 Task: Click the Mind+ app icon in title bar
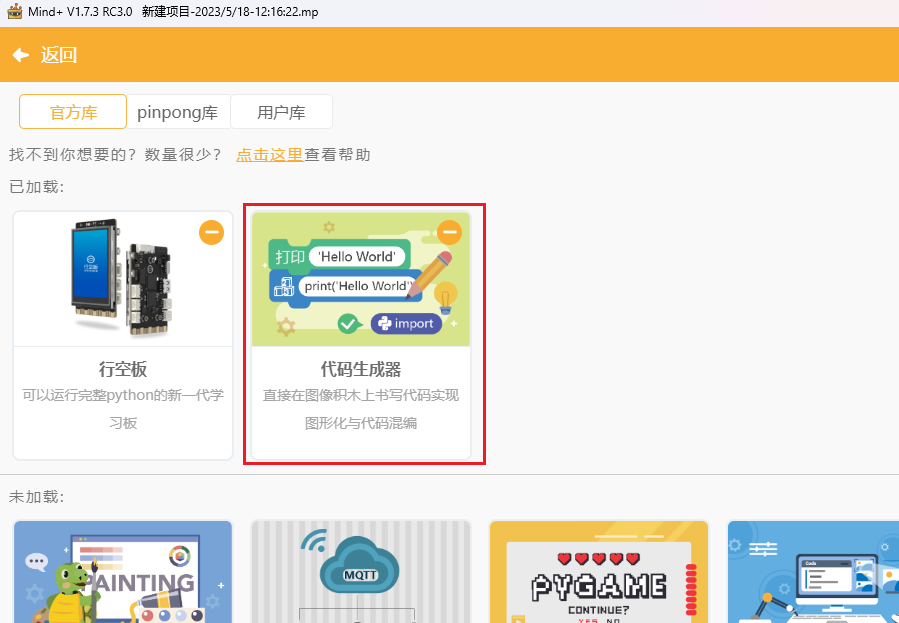point(14,11)
